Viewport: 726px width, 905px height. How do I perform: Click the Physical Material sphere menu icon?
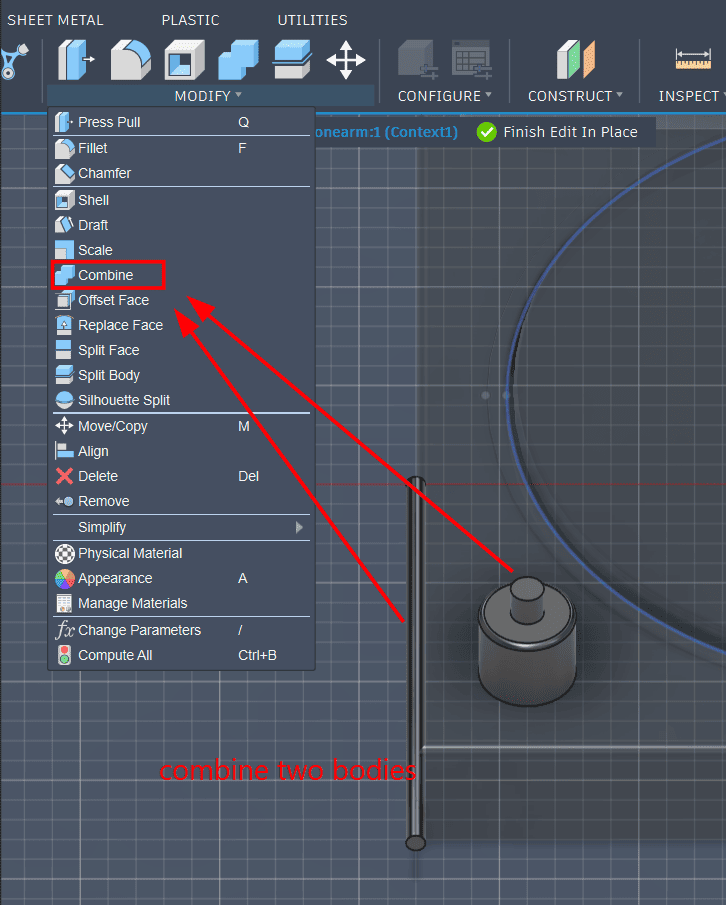(x=65, y=554)
